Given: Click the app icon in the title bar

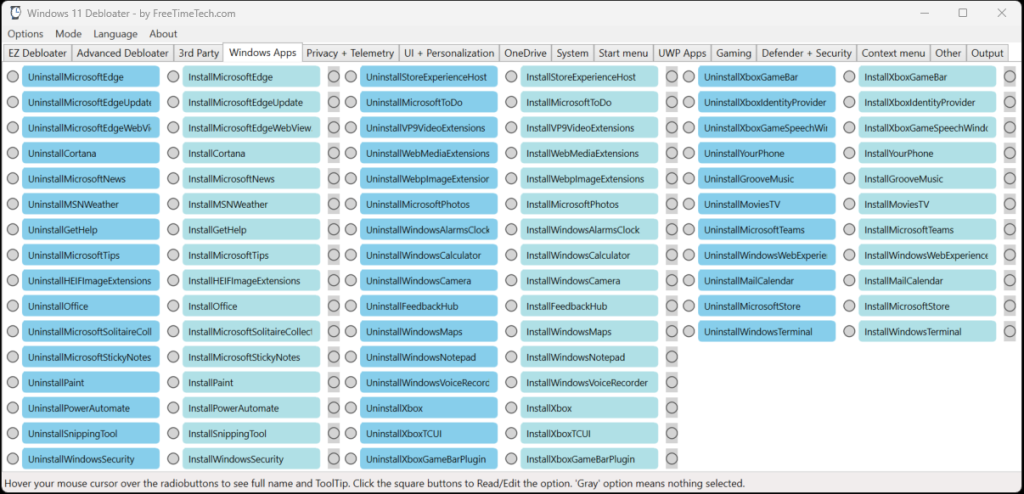Looking at the screenshot, I should coord(15,13).
